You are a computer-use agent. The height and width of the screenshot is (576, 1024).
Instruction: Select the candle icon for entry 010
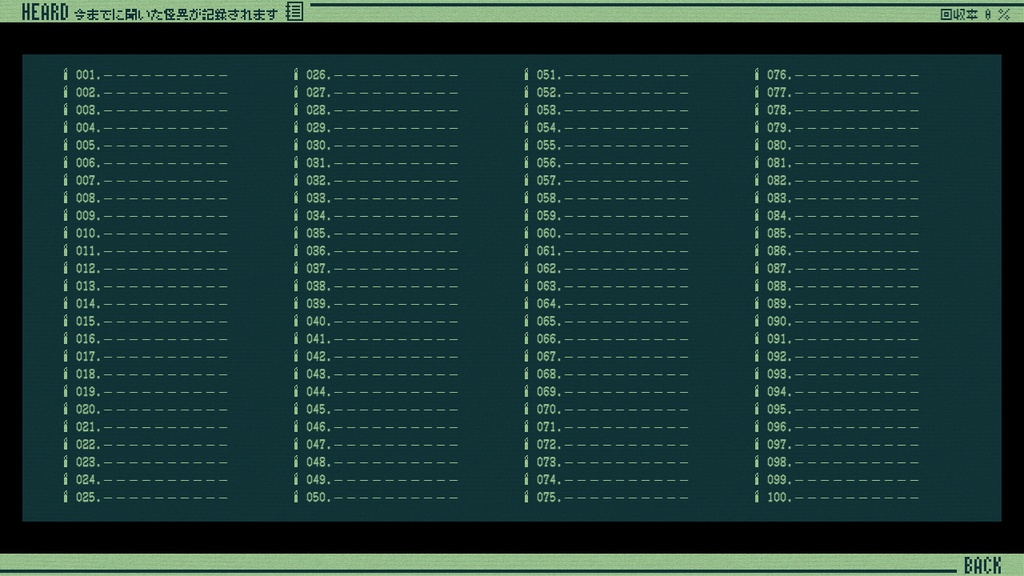[65, 233]
